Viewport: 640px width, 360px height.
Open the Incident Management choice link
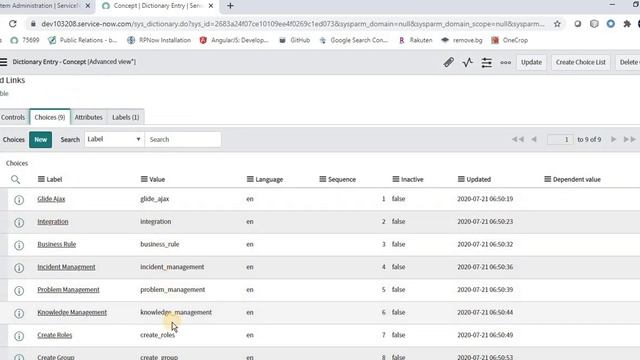click(x=66, y=267)
